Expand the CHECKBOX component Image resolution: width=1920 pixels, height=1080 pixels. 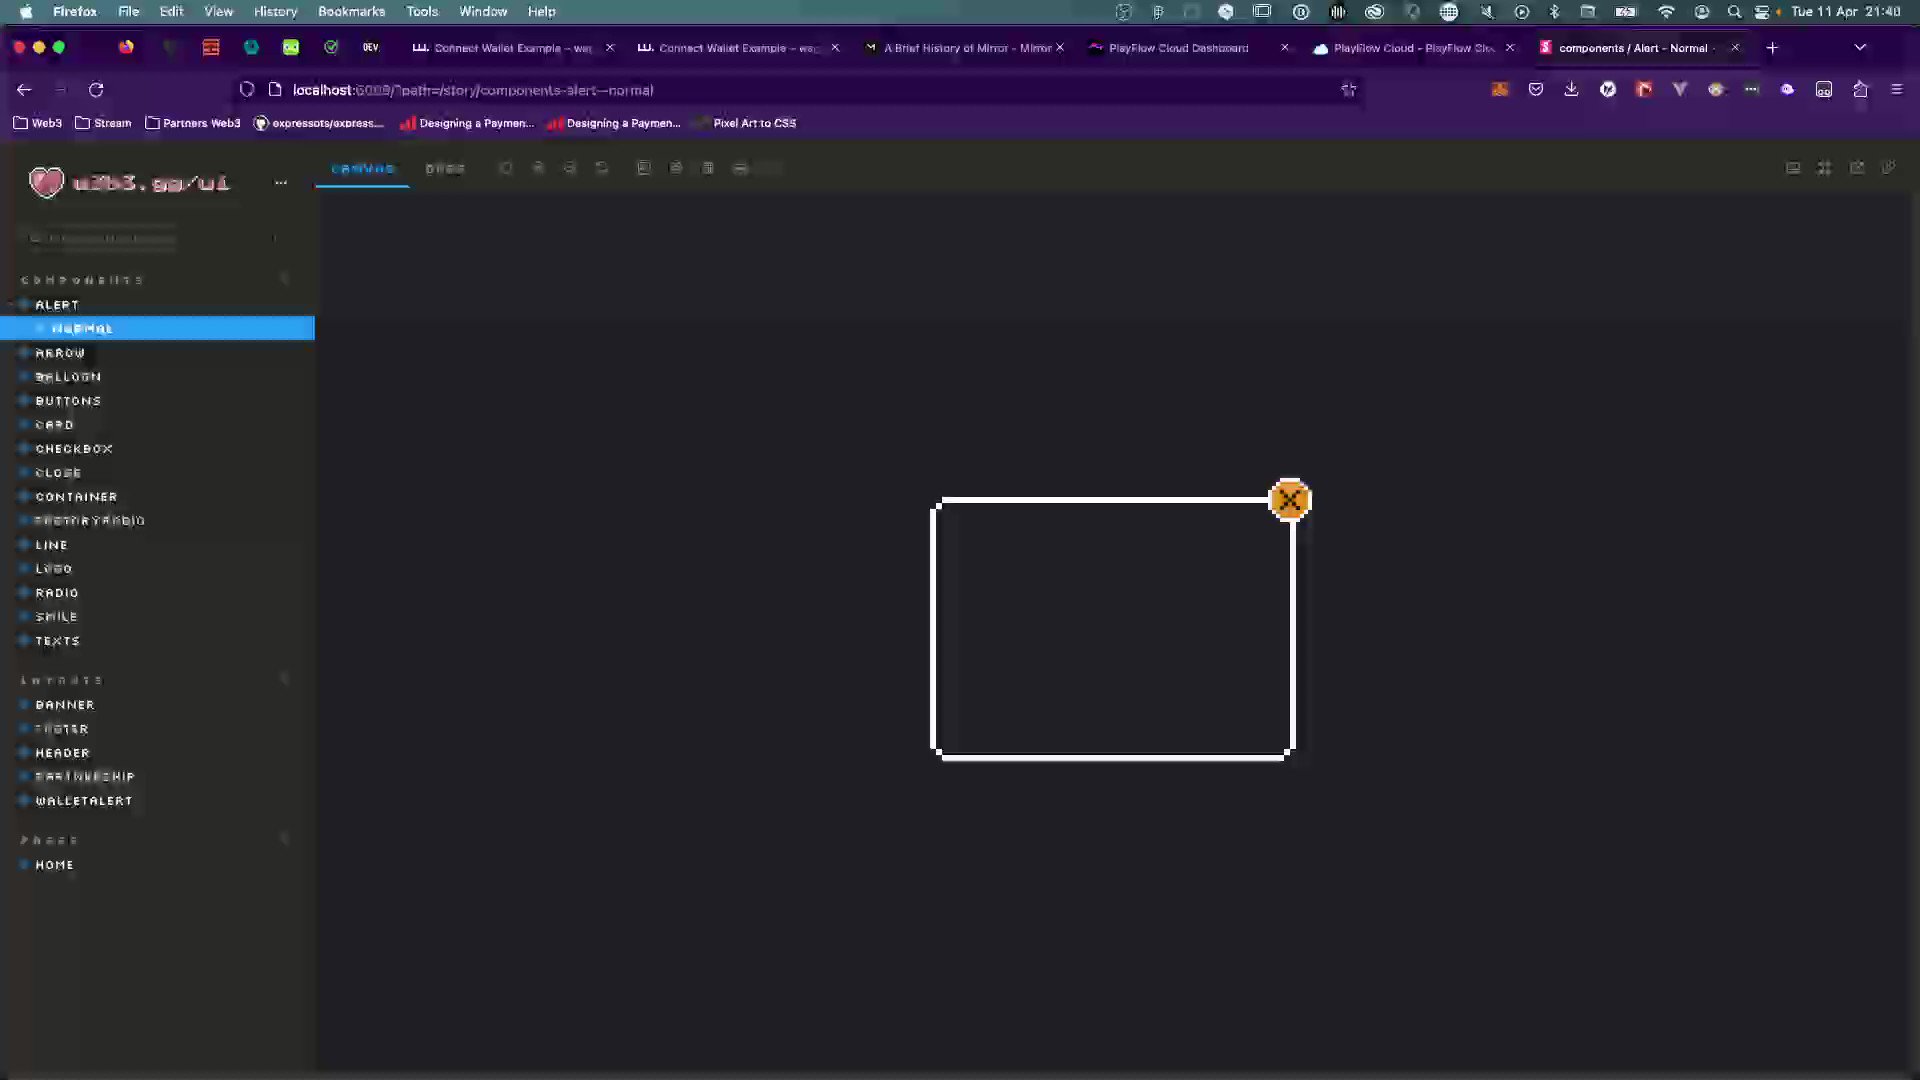tap(74, 449)
